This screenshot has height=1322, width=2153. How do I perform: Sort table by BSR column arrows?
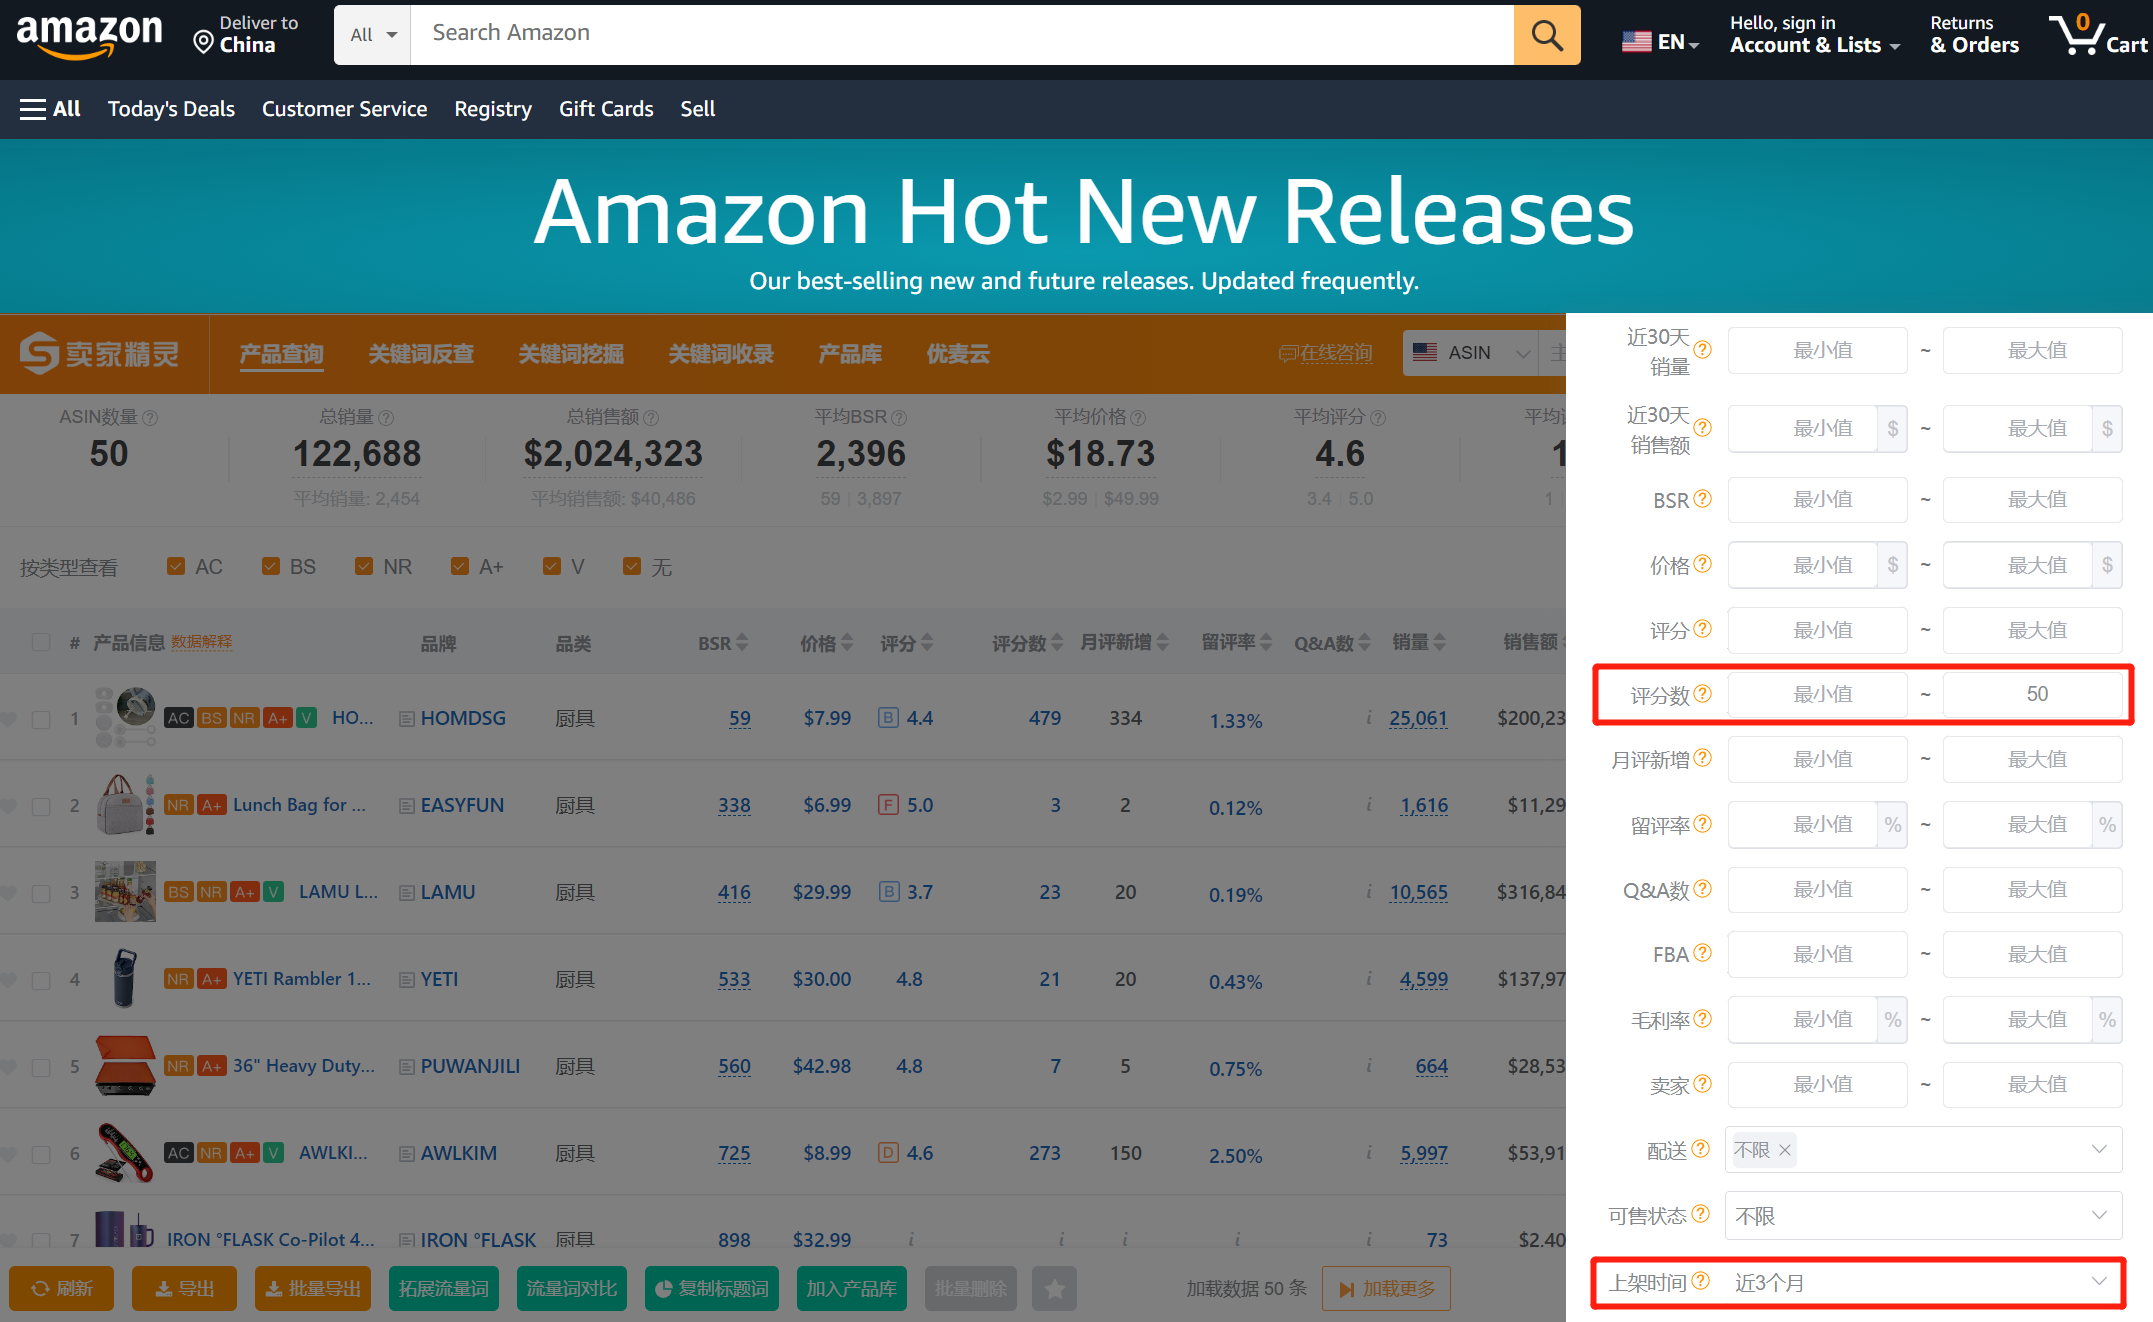pos(742,643)
